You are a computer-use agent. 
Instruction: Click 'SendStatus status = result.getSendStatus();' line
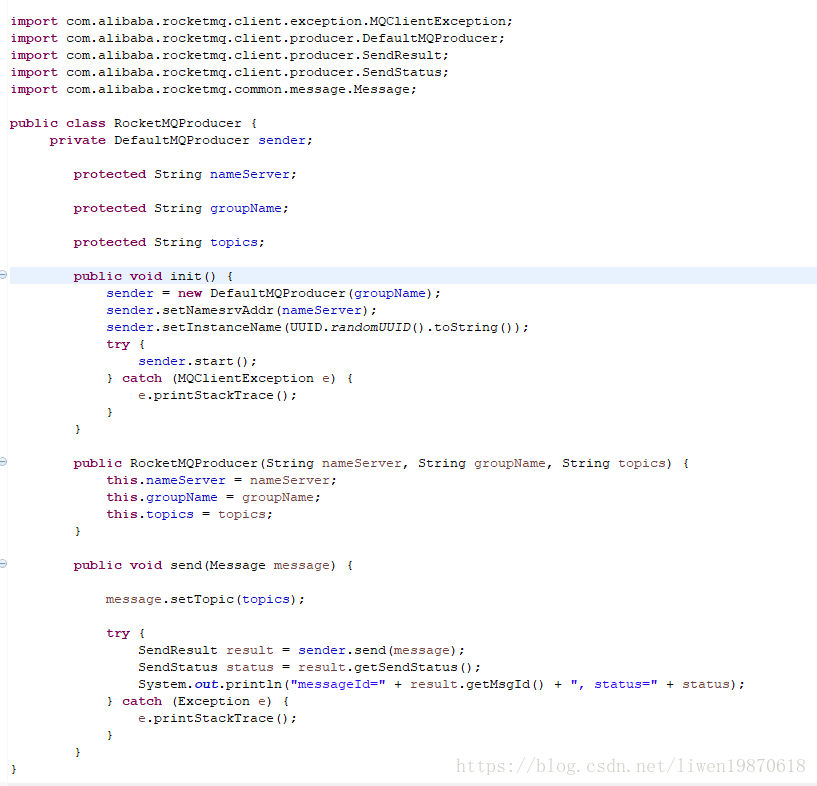tap(310, 667)
